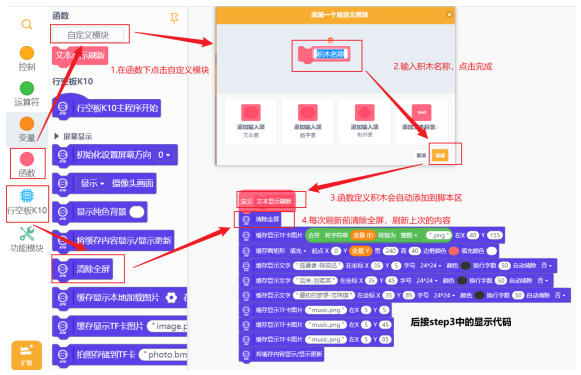Pick red 边框颜色 swatch
The height and width of the screenshot is (375, 581).
454,251
